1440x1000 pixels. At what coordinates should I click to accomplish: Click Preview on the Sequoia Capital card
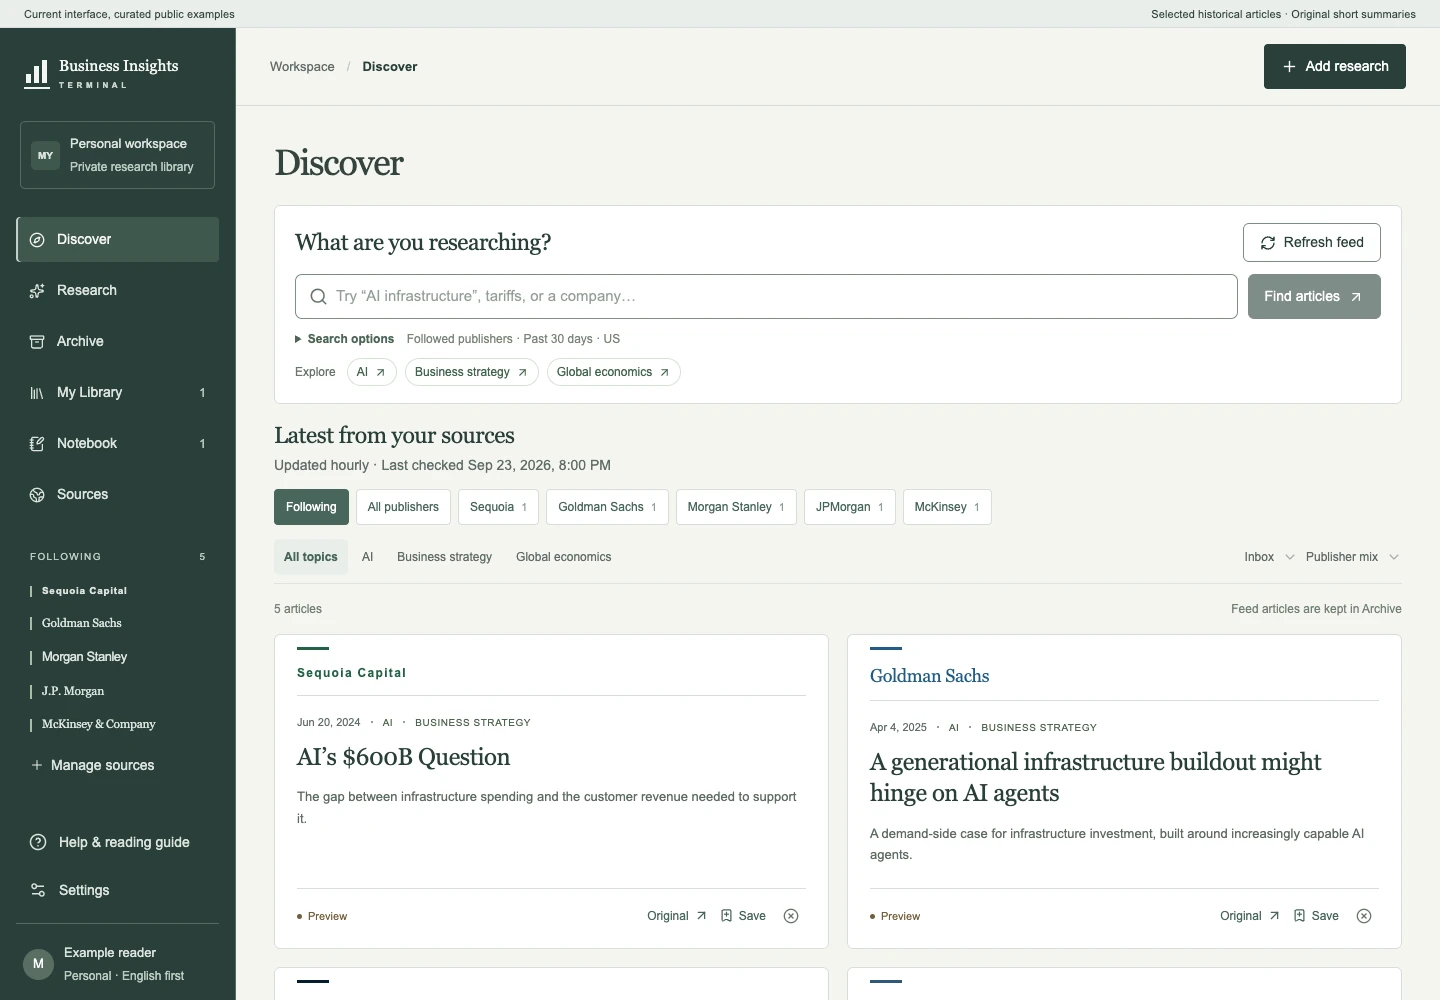[322, 917]
